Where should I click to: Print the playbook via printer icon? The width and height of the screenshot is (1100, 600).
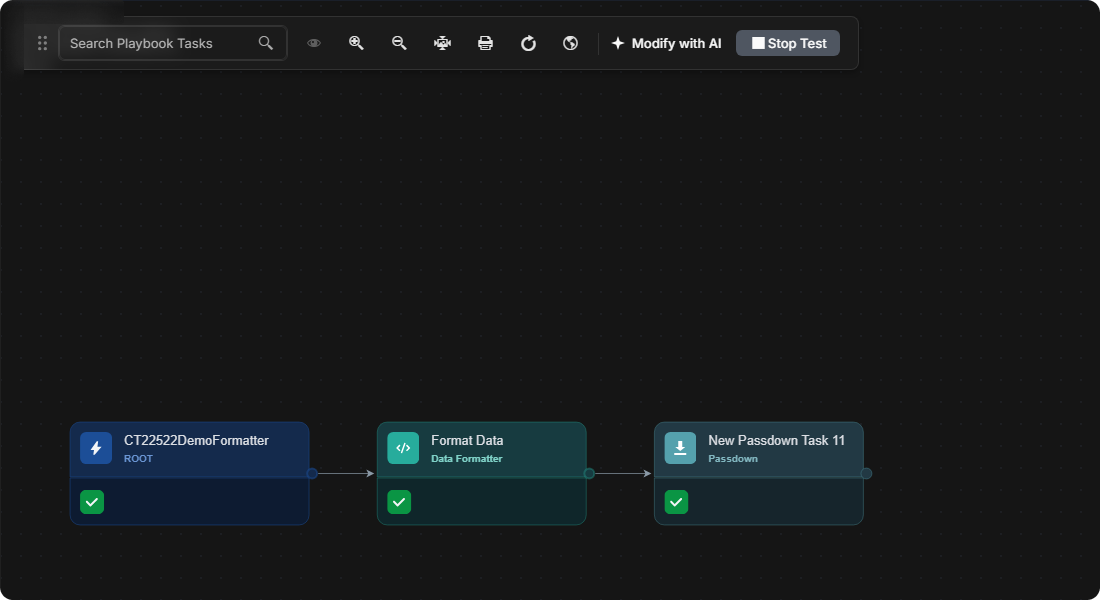(485, 44)
